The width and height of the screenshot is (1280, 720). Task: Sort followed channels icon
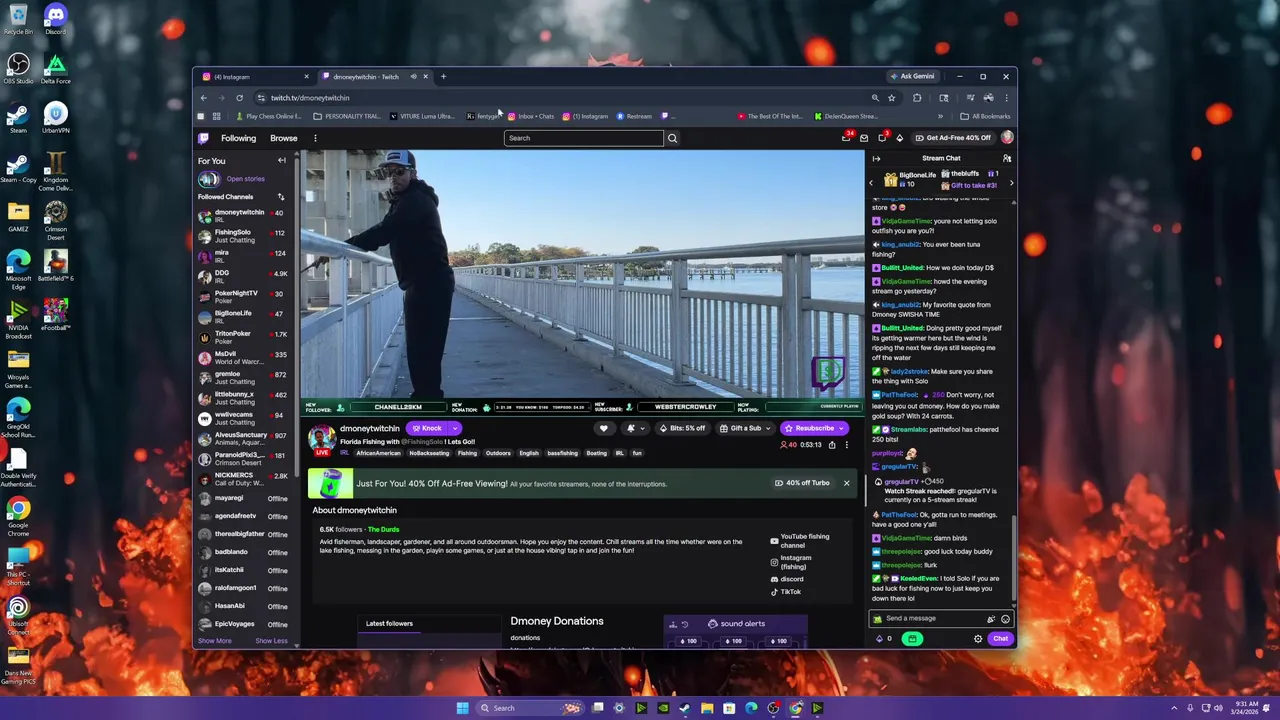pos(281,197)
